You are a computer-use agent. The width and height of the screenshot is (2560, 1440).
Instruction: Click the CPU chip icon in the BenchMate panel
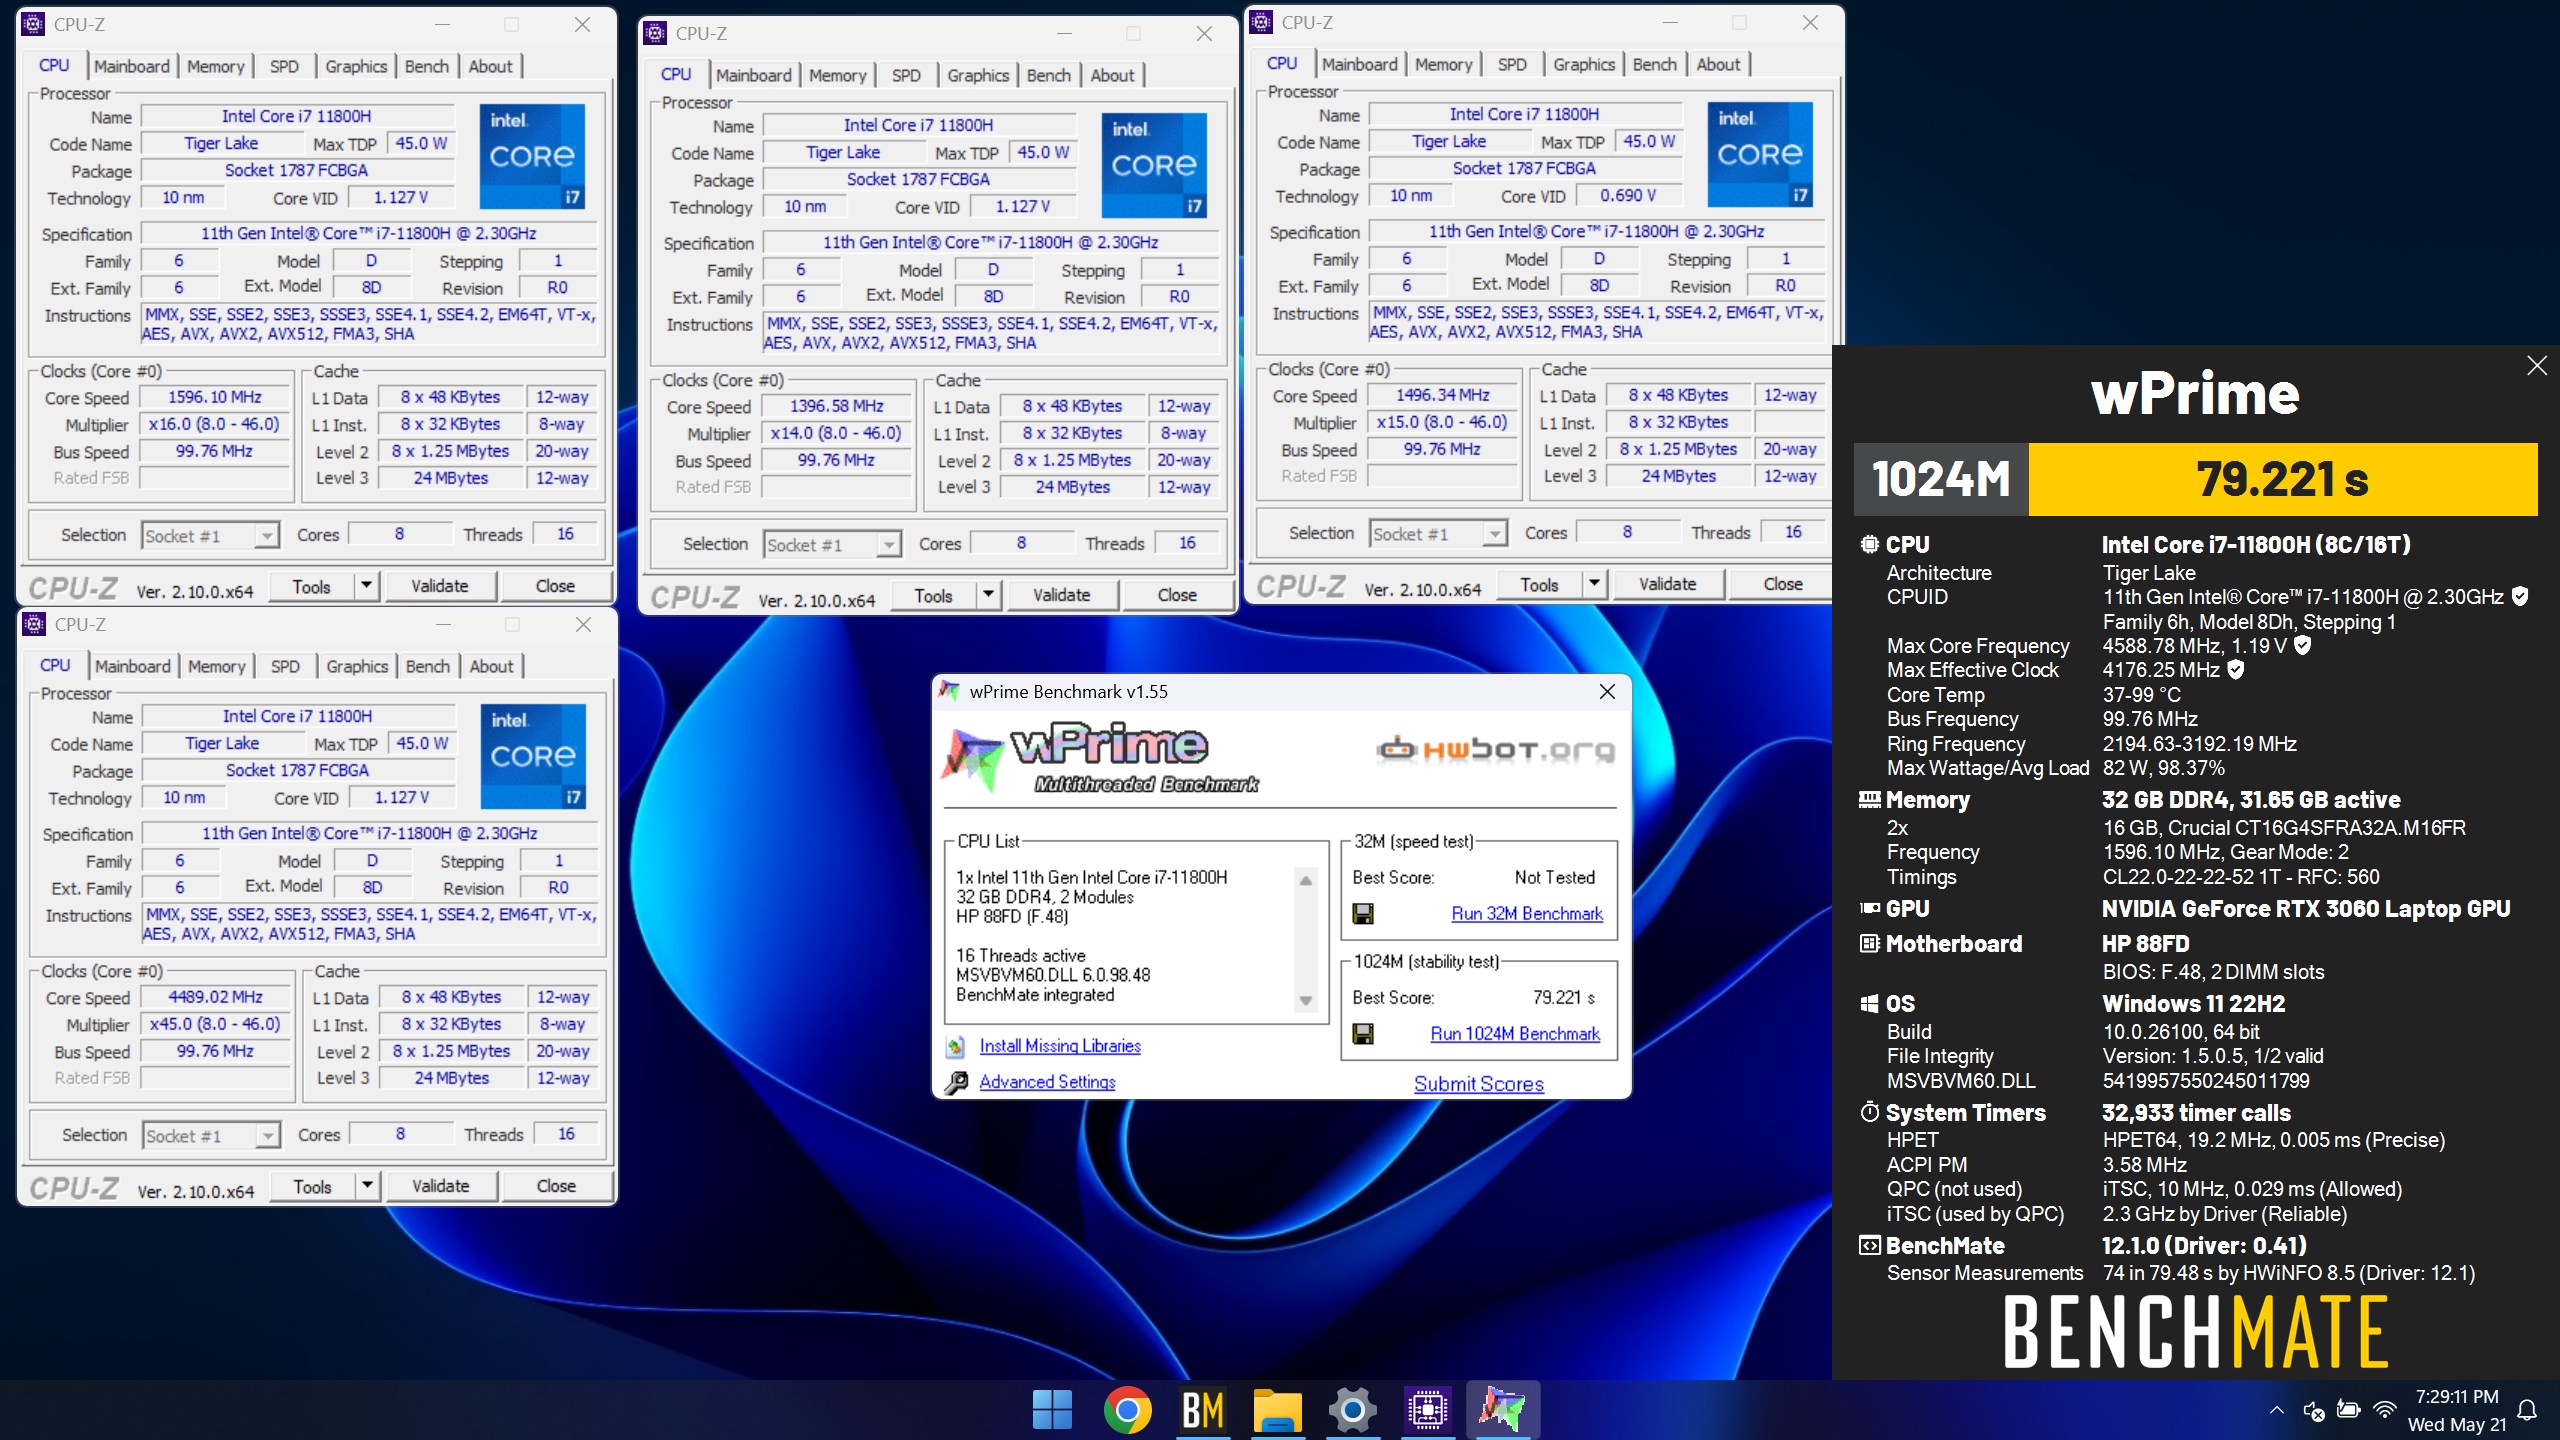[1869, 544]
